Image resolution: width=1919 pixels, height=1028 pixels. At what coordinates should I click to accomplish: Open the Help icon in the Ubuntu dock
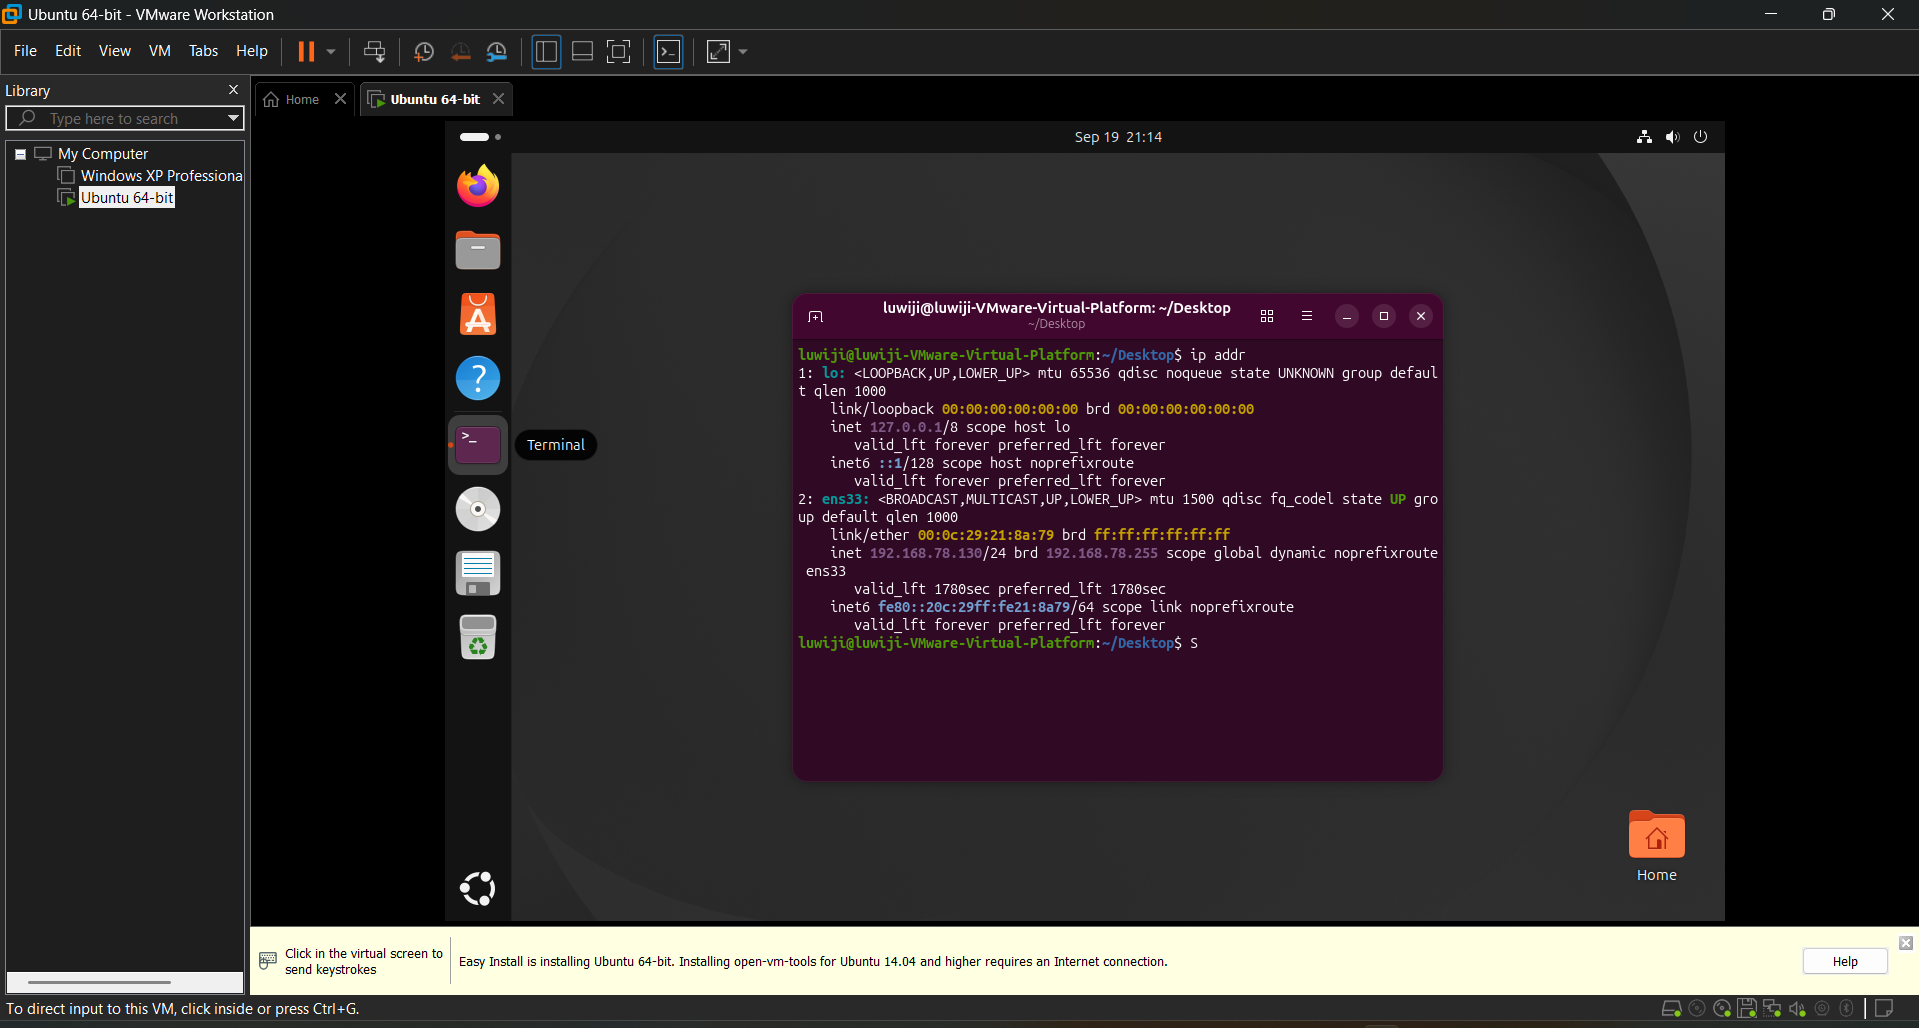tap(478, 378)
